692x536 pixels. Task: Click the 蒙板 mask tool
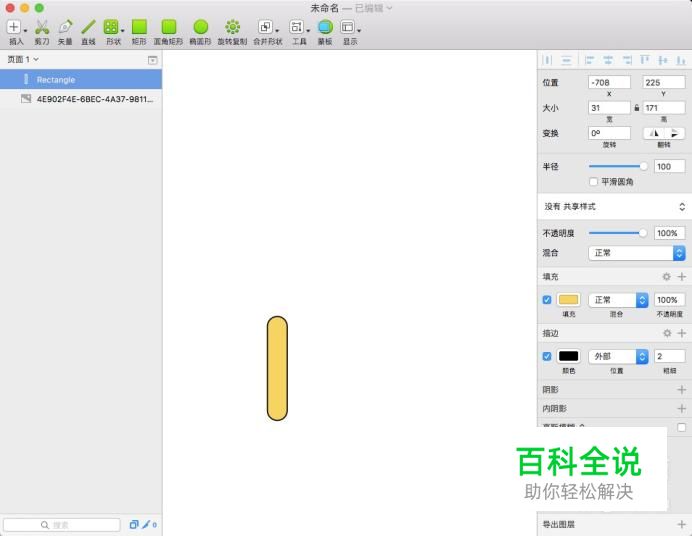325,32
